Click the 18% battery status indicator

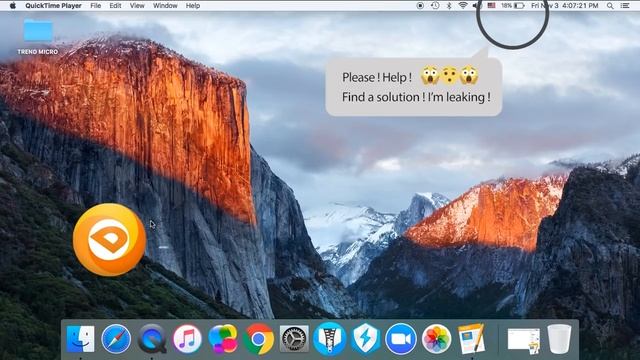point(513,6)
